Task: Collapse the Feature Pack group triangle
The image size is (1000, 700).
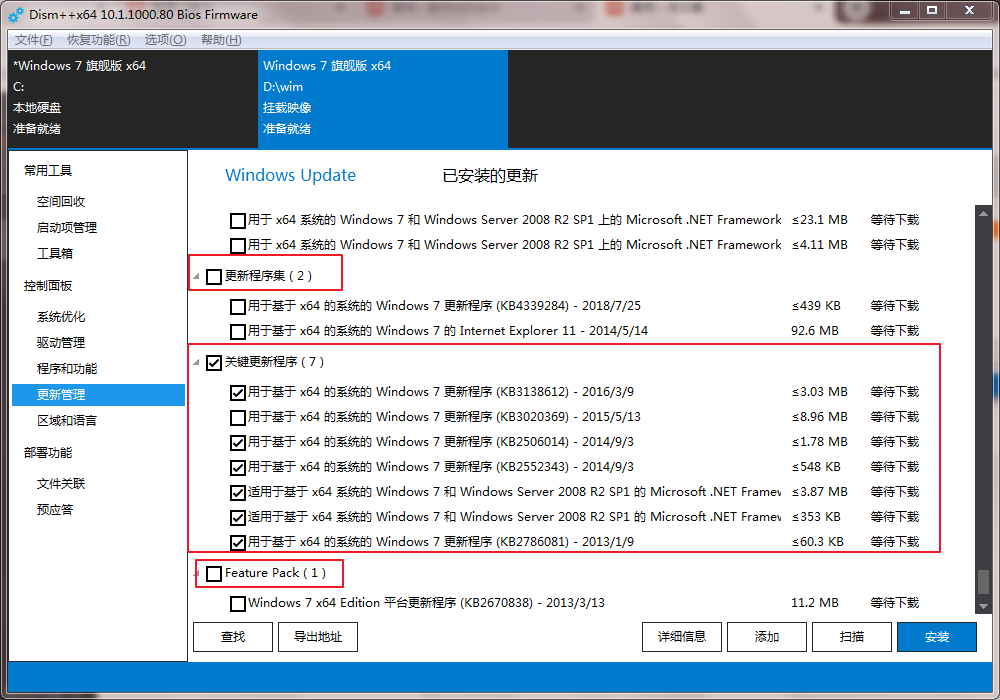Action: (196, 574)
